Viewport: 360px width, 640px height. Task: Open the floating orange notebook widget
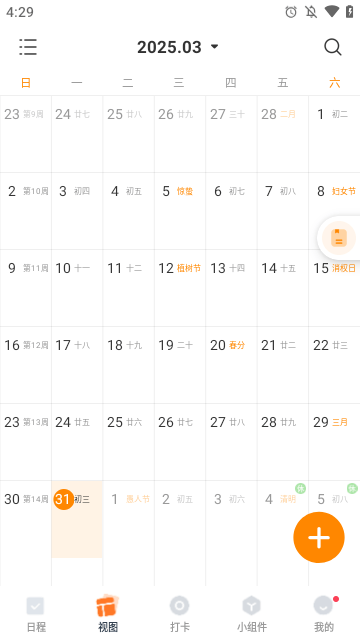coord(338,238)
